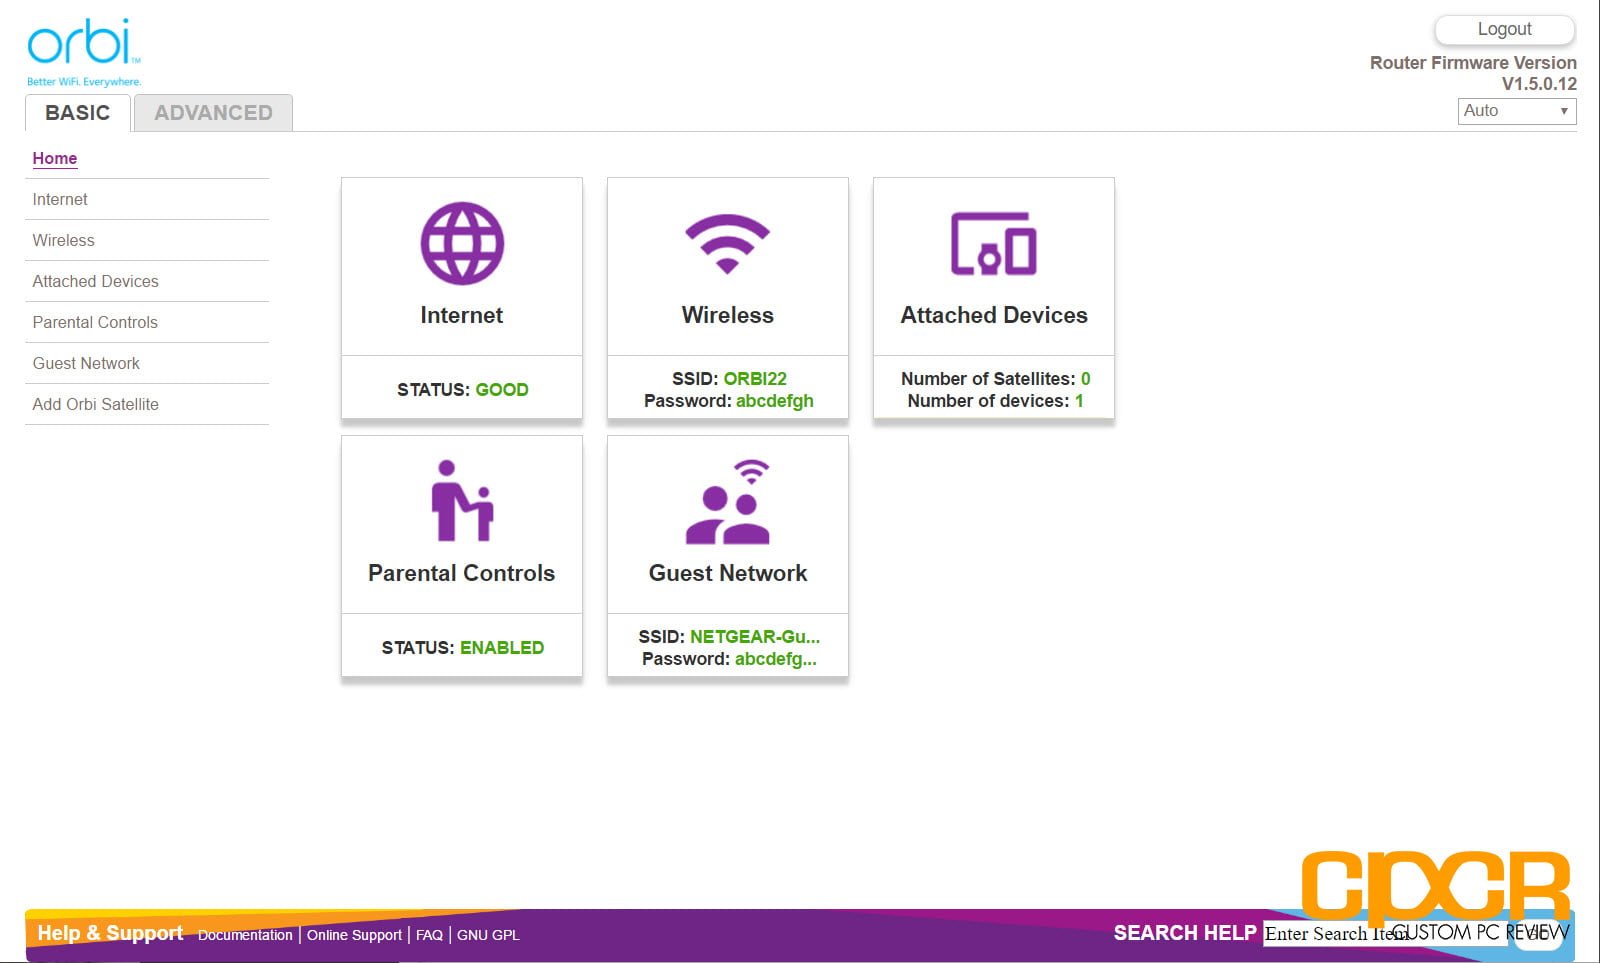Image resolution: width=1600 pixels, height=963 pixels.
Task: Click the Guest Network people icon
Action: point(728,501)
